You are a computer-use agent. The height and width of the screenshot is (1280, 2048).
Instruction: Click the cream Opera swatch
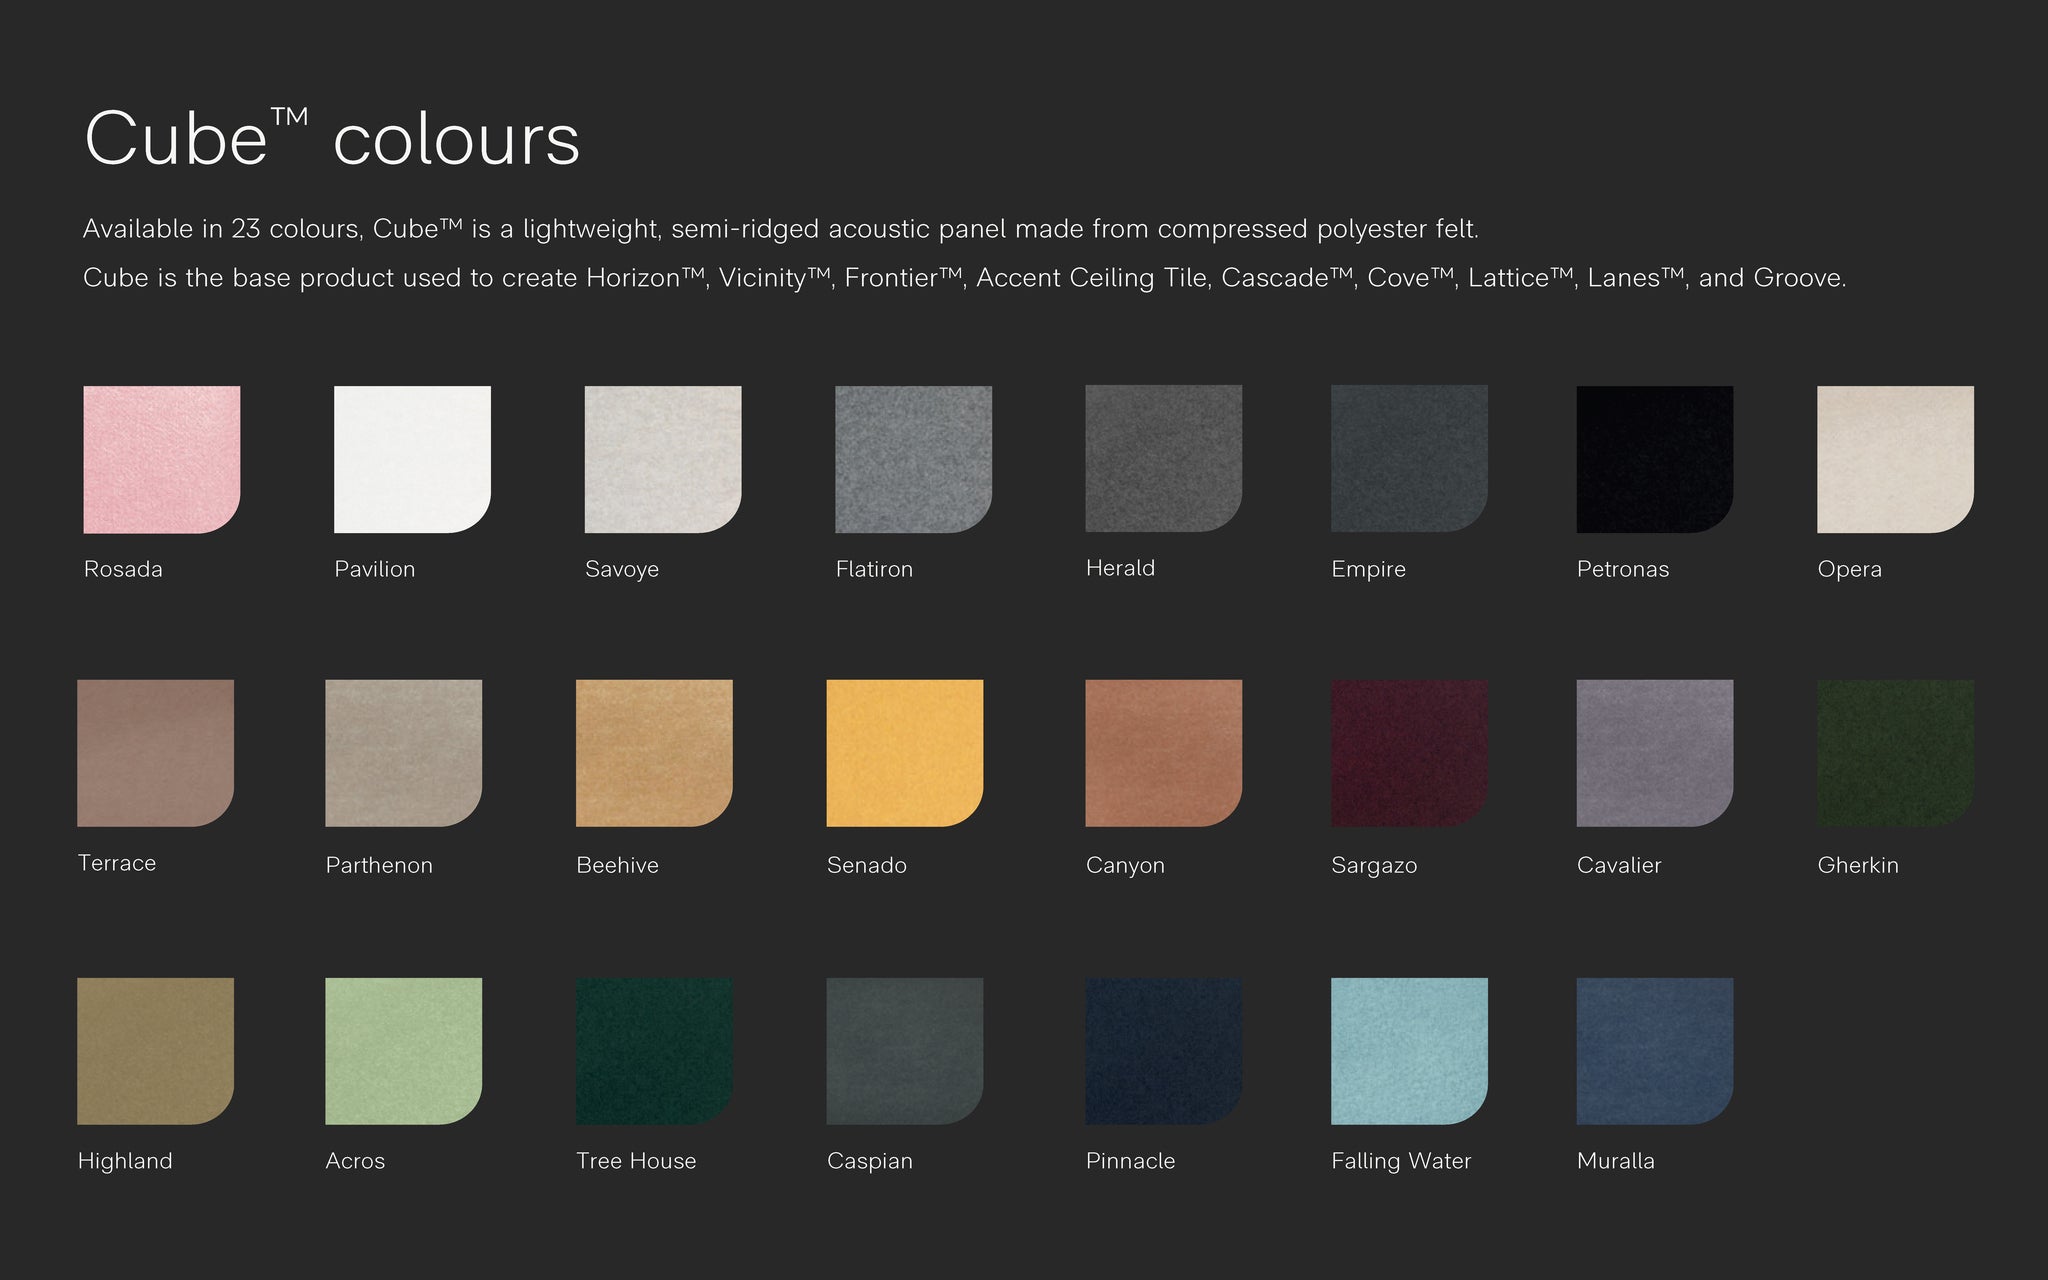1895,459
